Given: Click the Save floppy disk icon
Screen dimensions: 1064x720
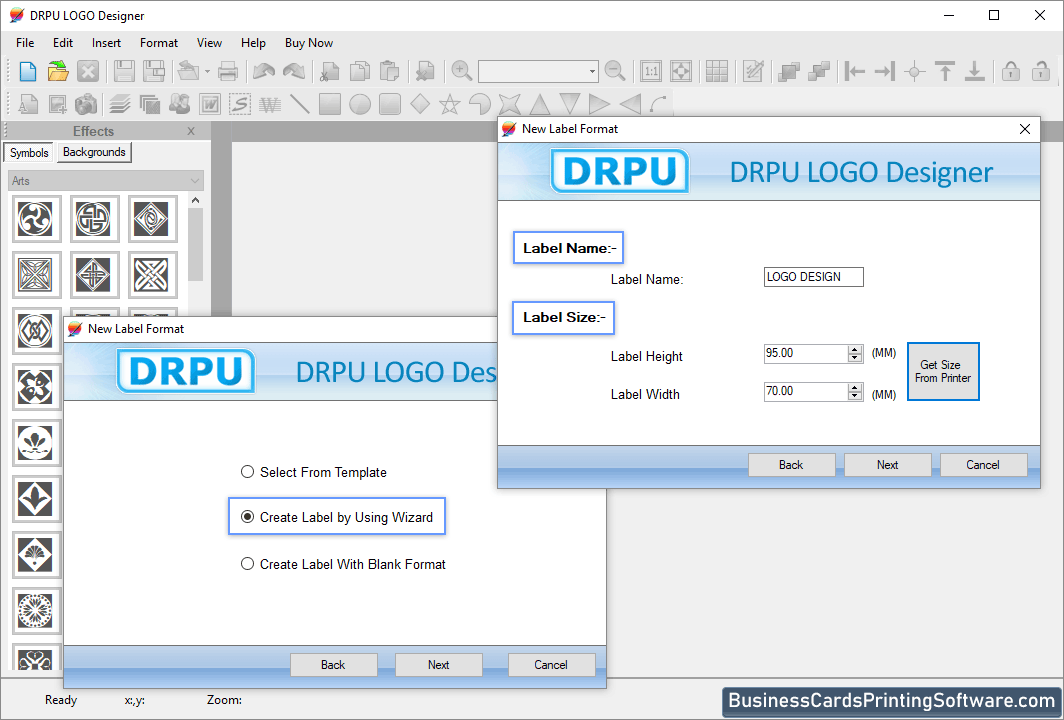Looking at the screenshot, I should tap(124, 71).
